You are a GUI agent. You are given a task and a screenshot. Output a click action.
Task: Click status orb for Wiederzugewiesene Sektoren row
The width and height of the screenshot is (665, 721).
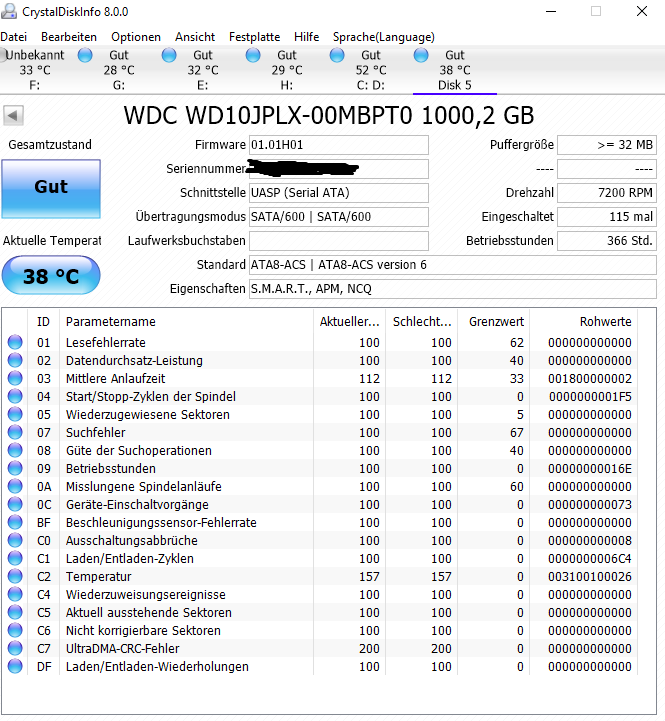click(x=15, y=414)
